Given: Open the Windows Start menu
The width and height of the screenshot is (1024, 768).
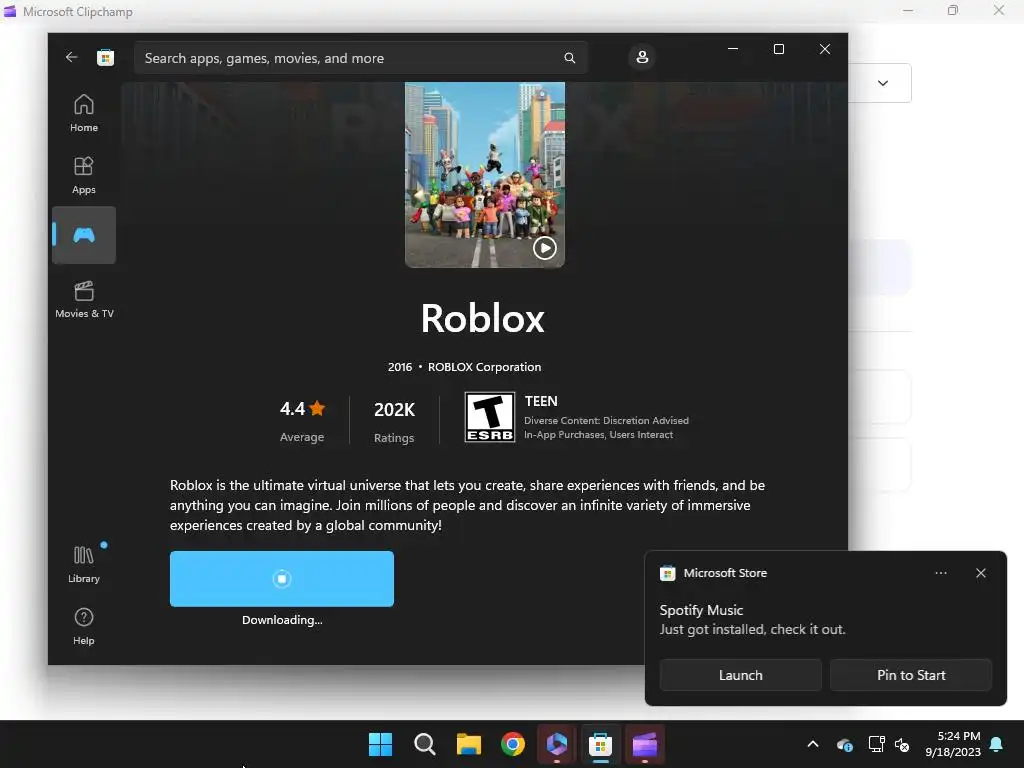Looking at the screenshot, I should pyautogui.click(x=380, y=744).
